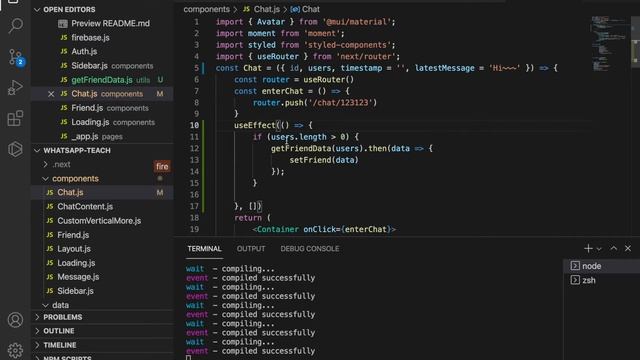Close the terminal panel
640x360 pixels.
[x=628, y=248]
